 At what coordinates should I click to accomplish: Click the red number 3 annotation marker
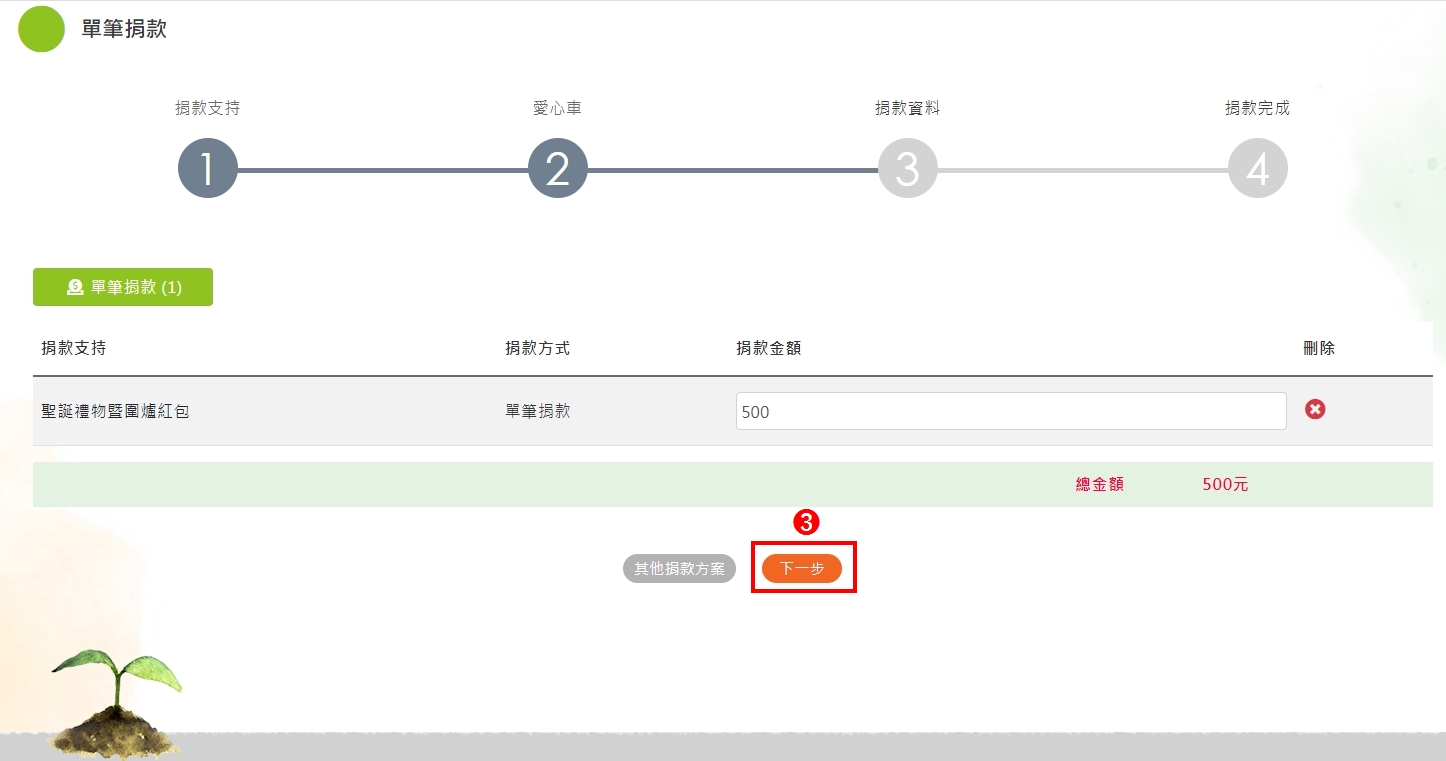tap(806, 522)
